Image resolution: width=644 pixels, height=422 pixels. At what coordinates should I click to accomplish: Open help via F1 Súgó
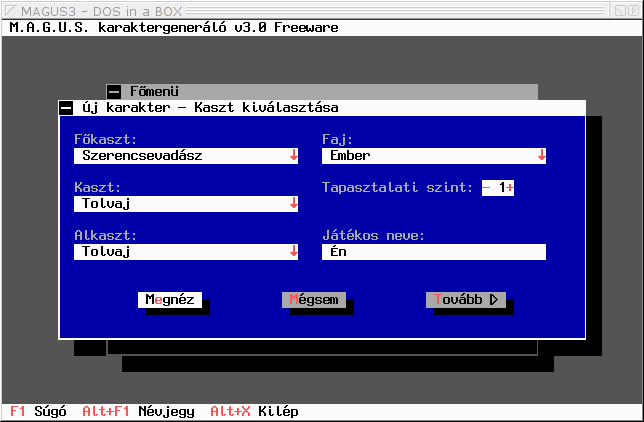[x=38, y=411]
